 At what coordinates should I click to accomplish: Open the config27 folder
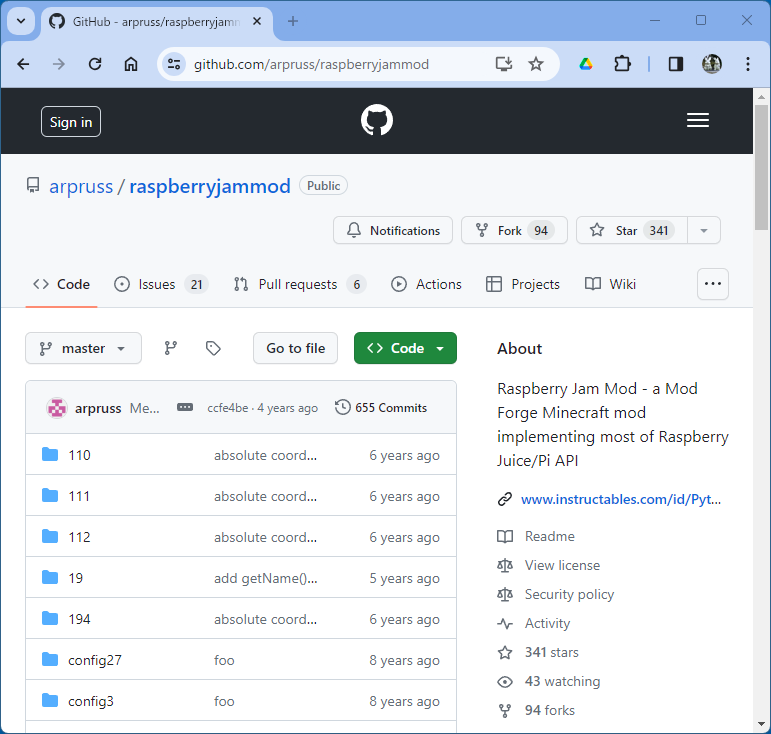(95, 660)
